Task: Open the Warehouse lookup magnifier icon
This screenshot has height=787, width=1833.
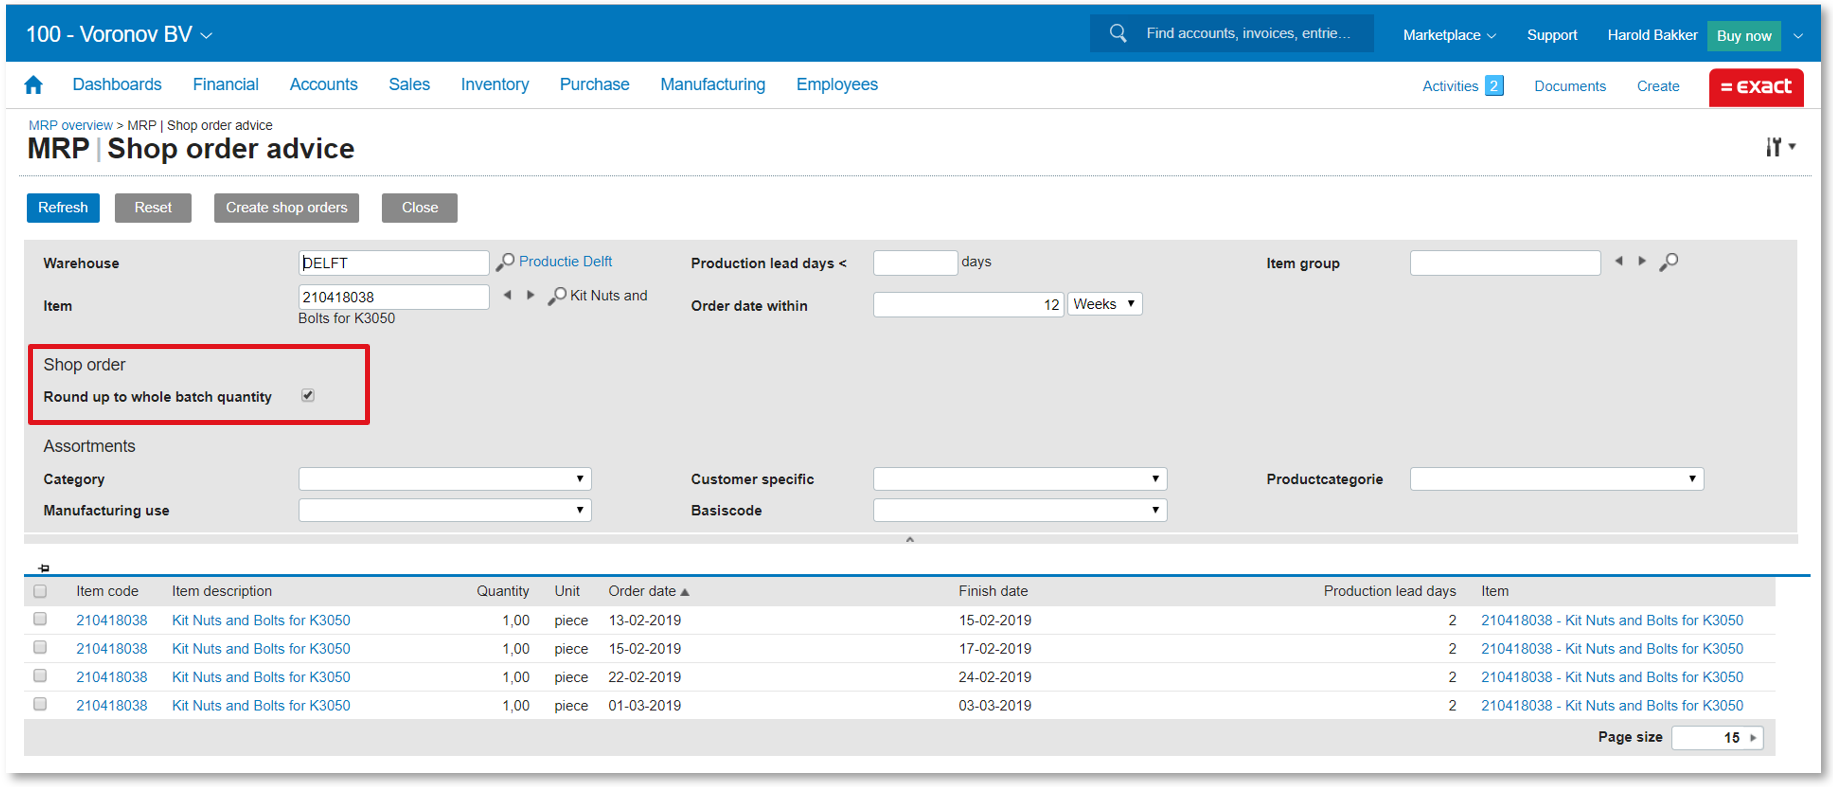Action: pyautogui.click(x=506, y=262)
